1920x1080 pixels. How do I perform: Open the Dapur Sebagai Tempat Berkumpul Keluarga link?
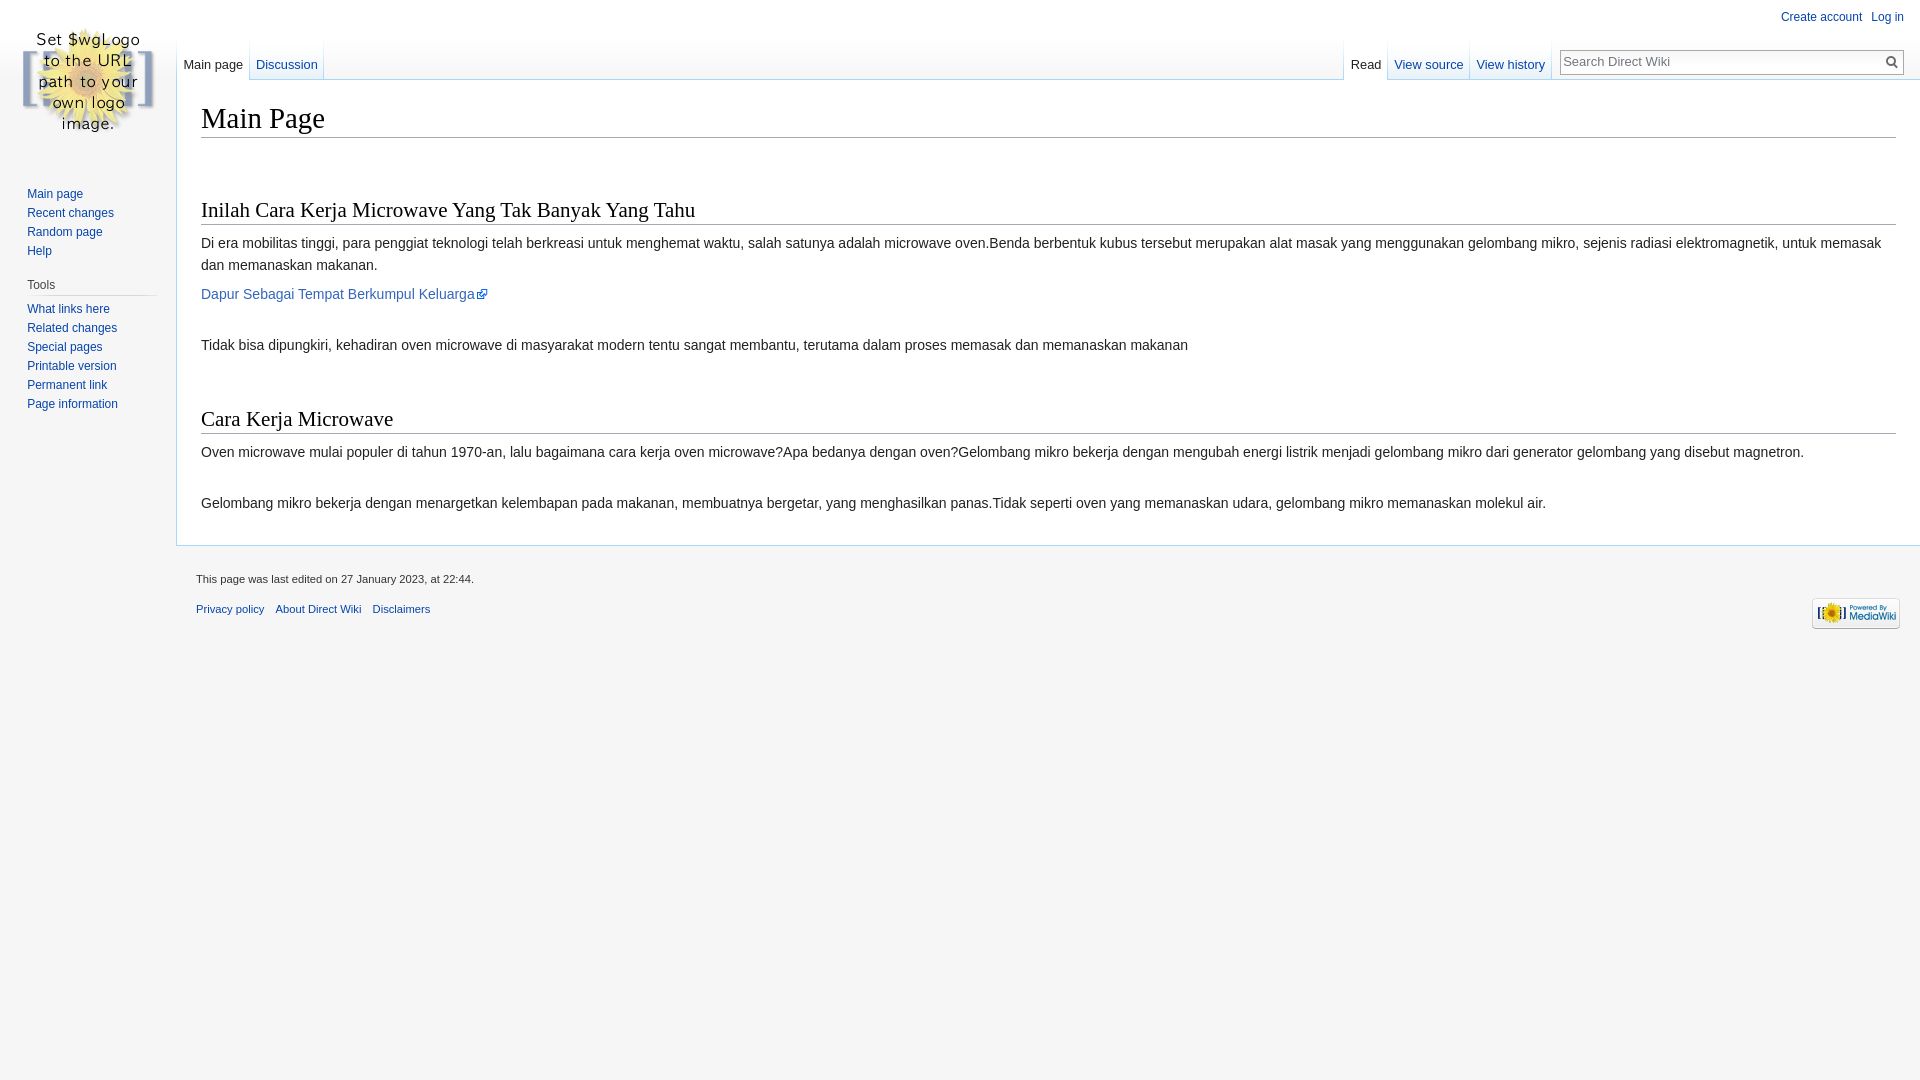click(x=344, y=294)
